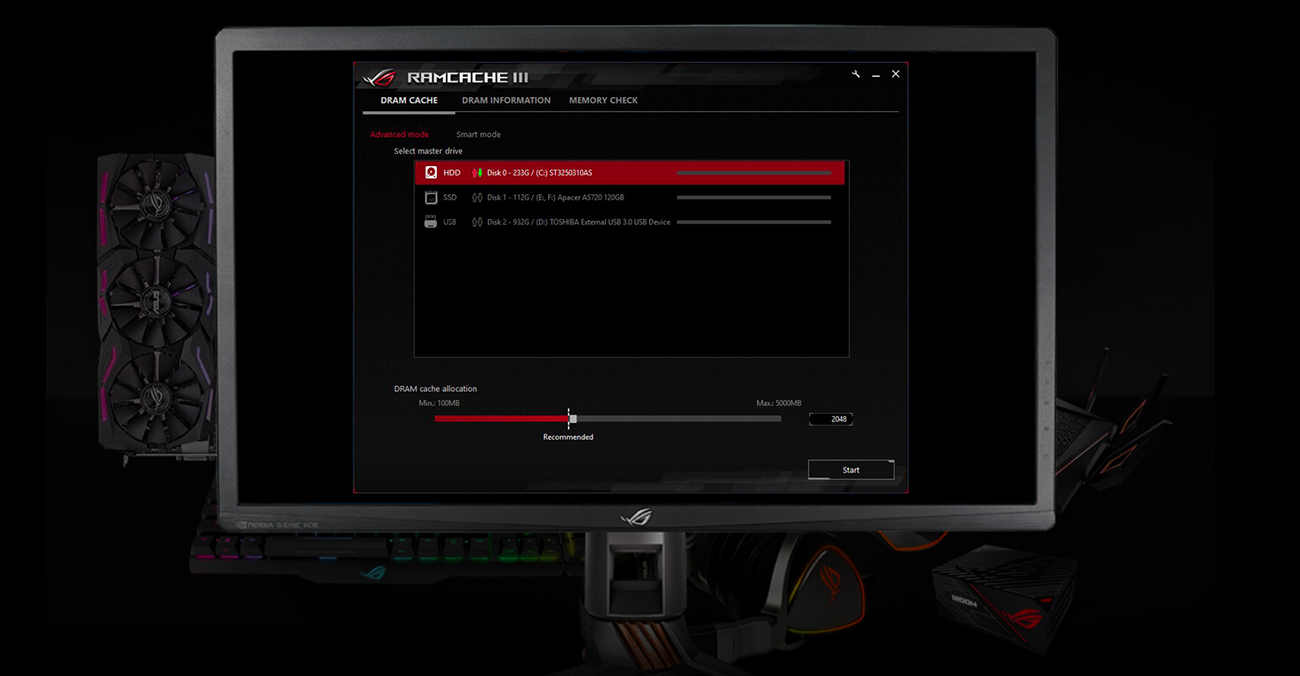Click the DRAM cache allocation slider handle
The width and height of the screenshot is (1300, 676).
coord(572,419)
